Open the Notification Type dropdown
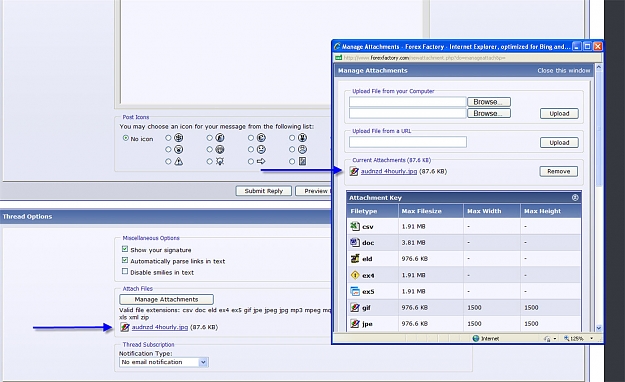625x382 pixels. [x=163, y=362]
